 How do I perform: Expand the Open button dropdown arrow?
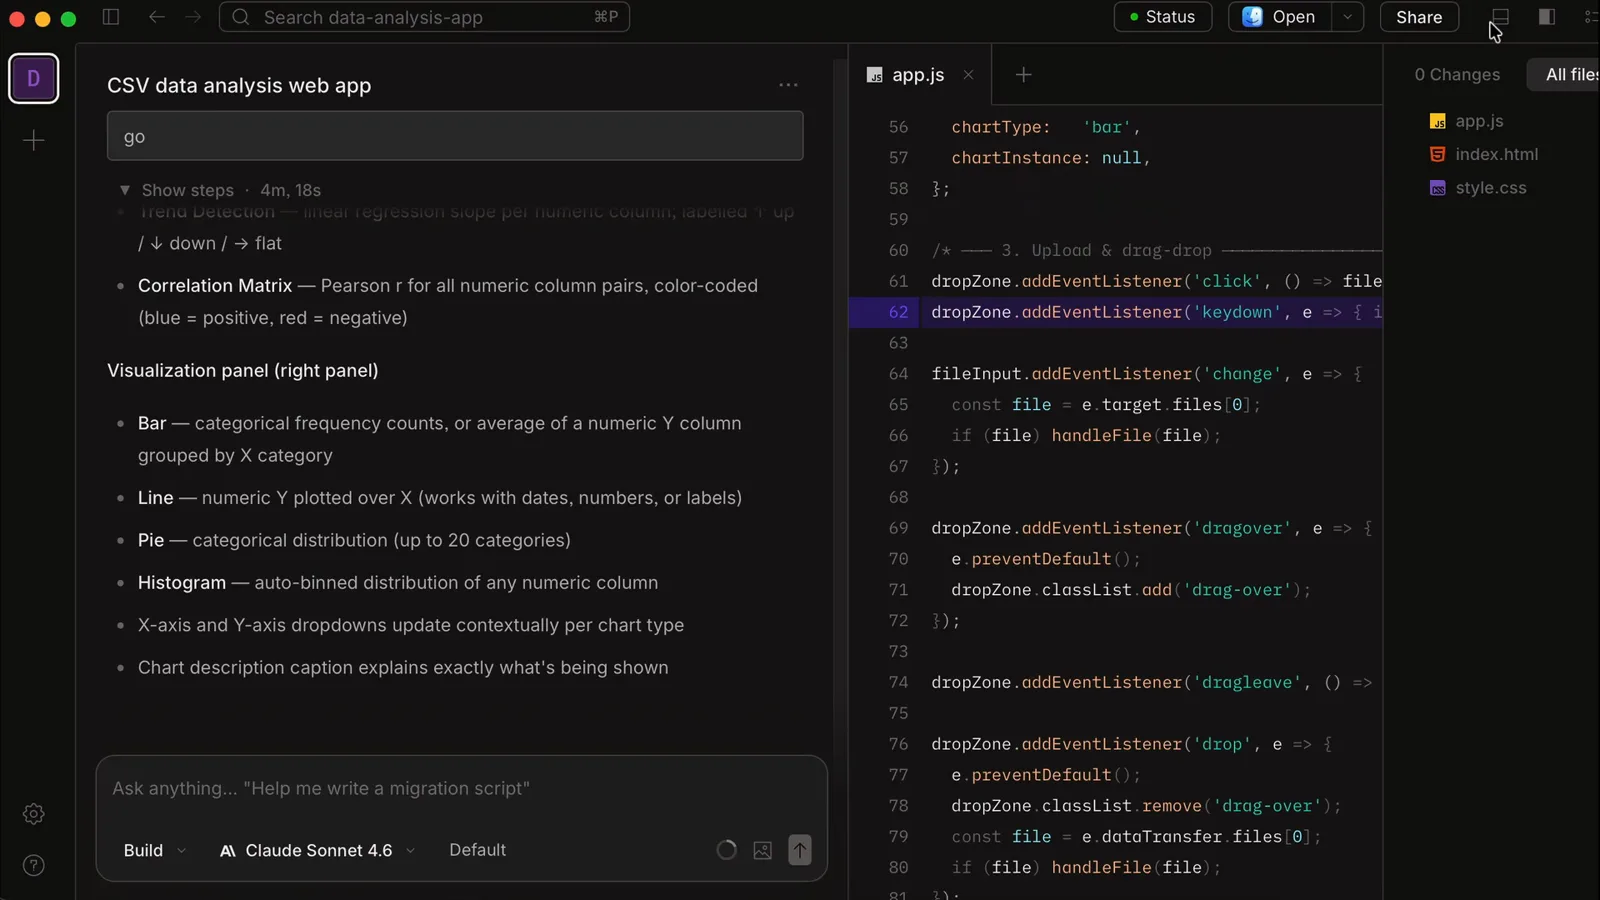[x=1348, y=17]
